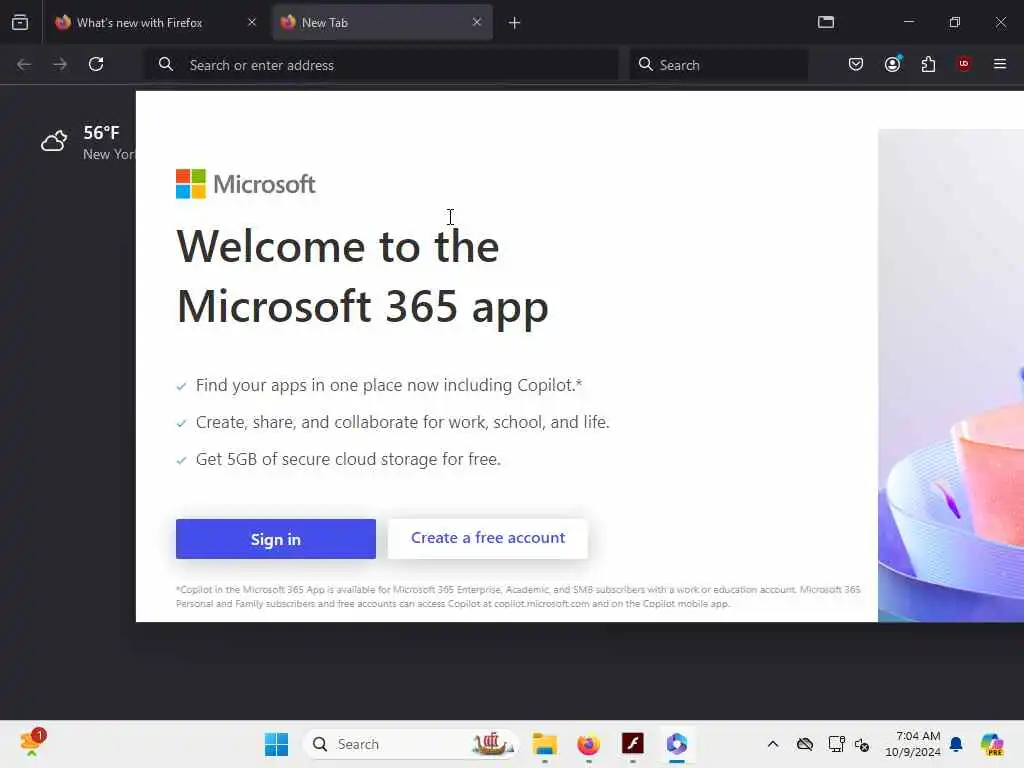
Task: Click the OneDrive cloud tray icon
Action: tap(805, 744)
